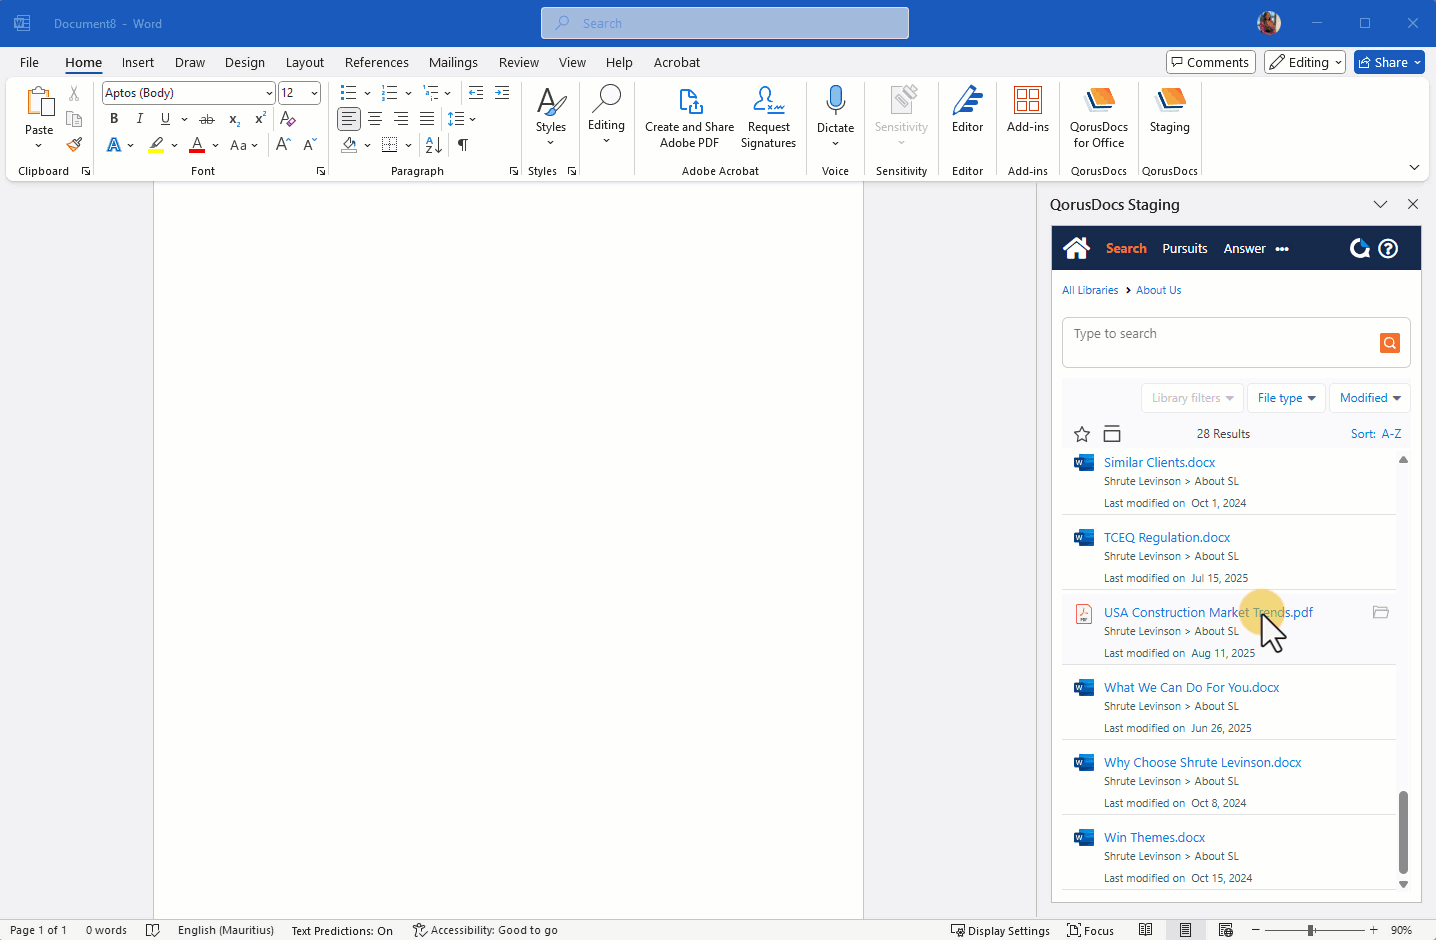Viewport: 1436px width, 940px height.
Task: Click the QorusDocs home icon
Action: (1076, 248)
